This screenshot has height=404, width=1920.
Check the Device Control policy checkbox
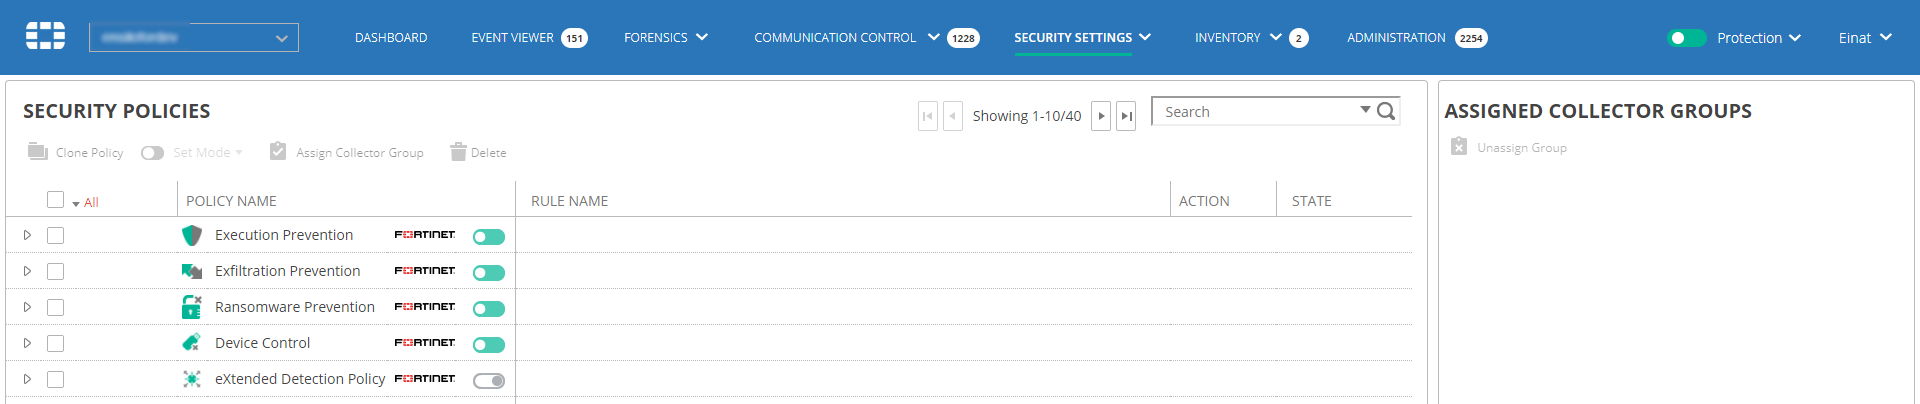(56, 343)
